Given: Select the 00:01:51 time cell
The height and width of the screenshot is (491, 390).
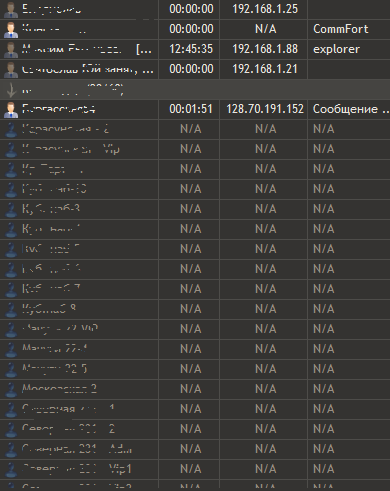Looking at the screenshot, I should (191, 109).
